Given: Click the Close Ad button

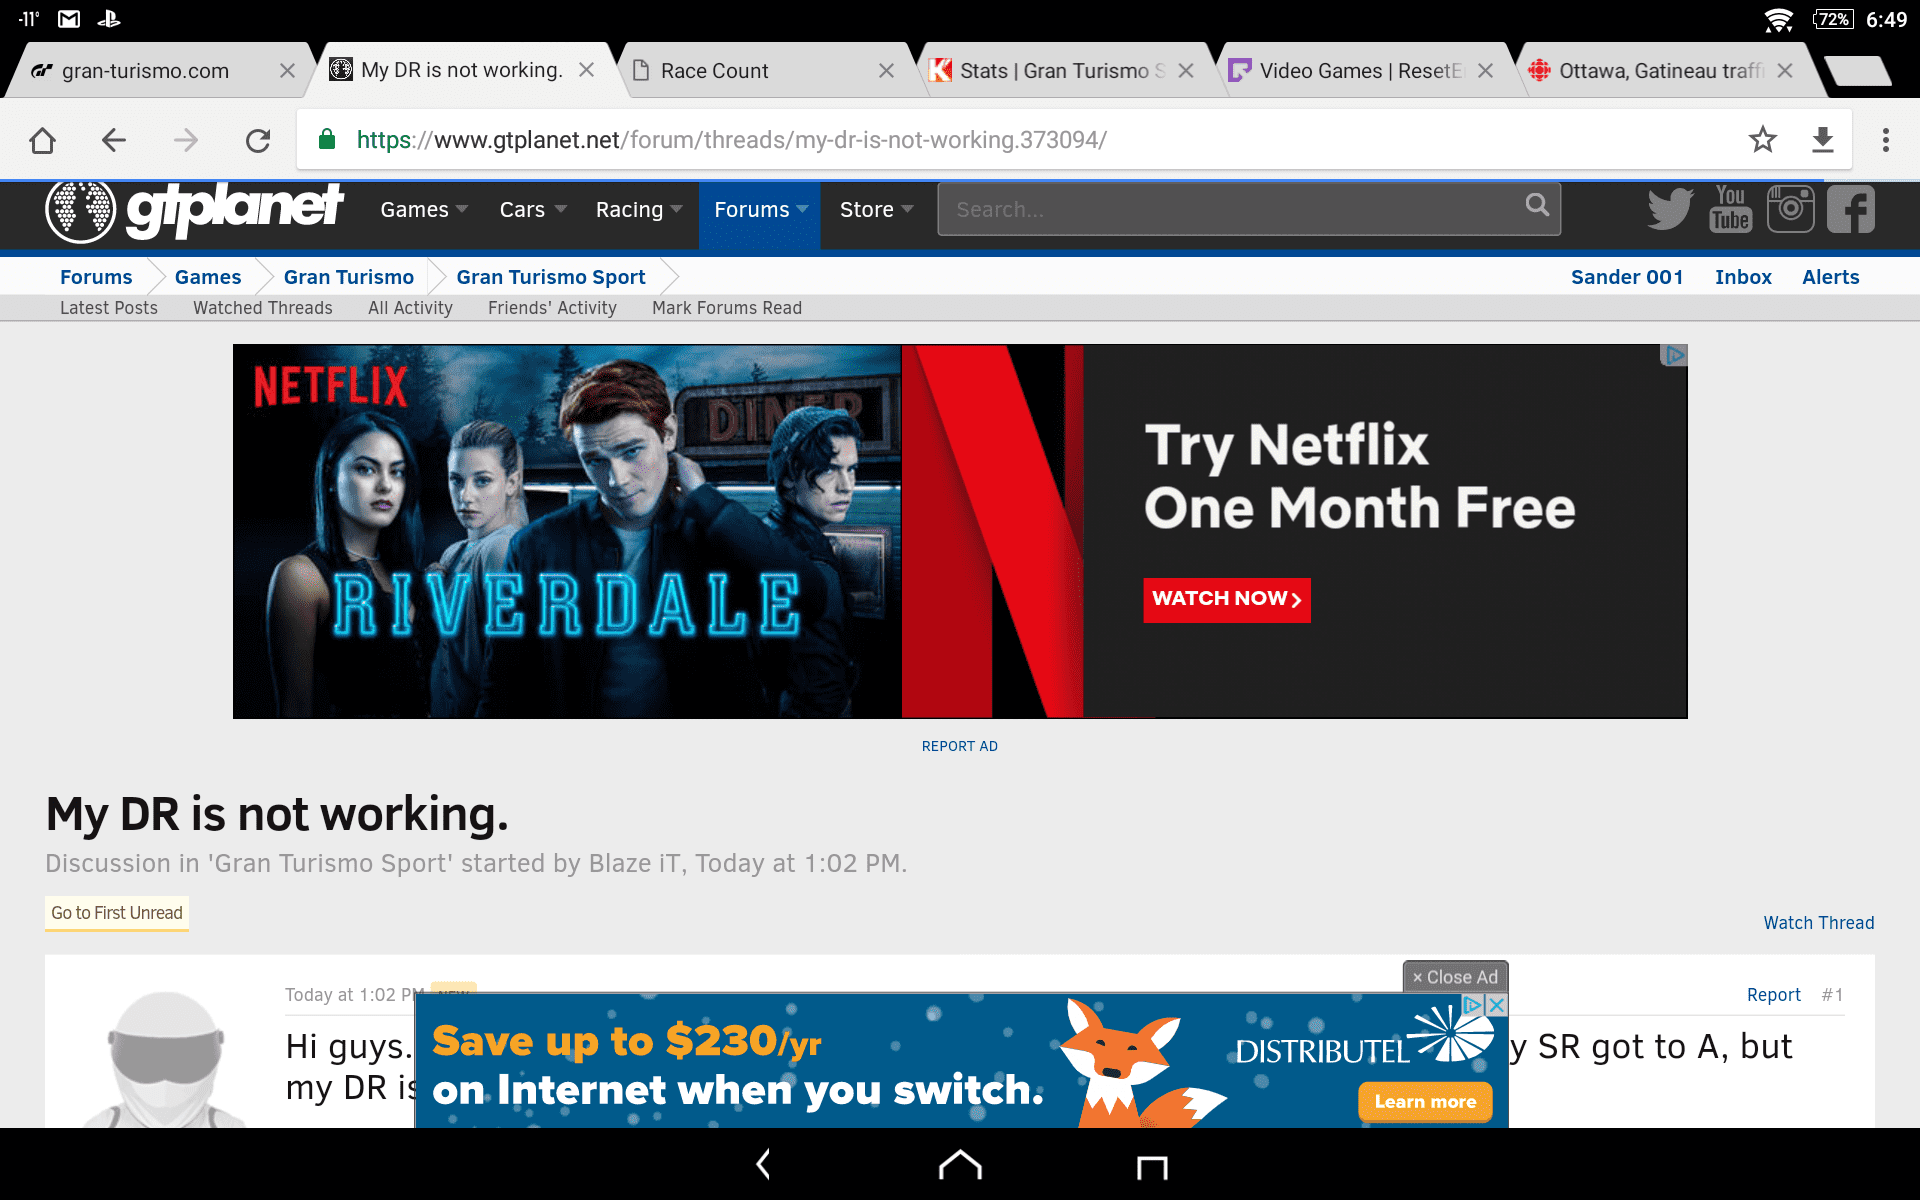Looking at the screenshot, I should [x=1455, y=977].
